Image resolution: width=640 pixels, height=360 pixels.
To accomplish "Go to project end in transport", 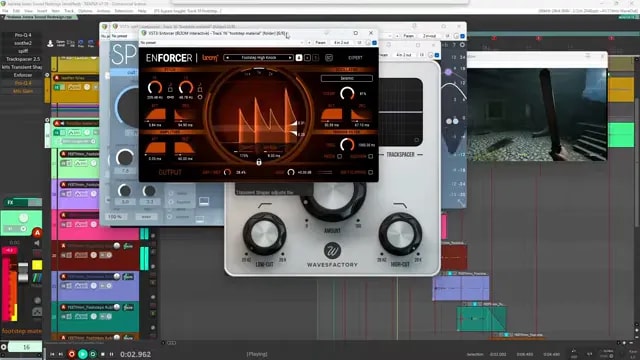I will pos(61,354).
